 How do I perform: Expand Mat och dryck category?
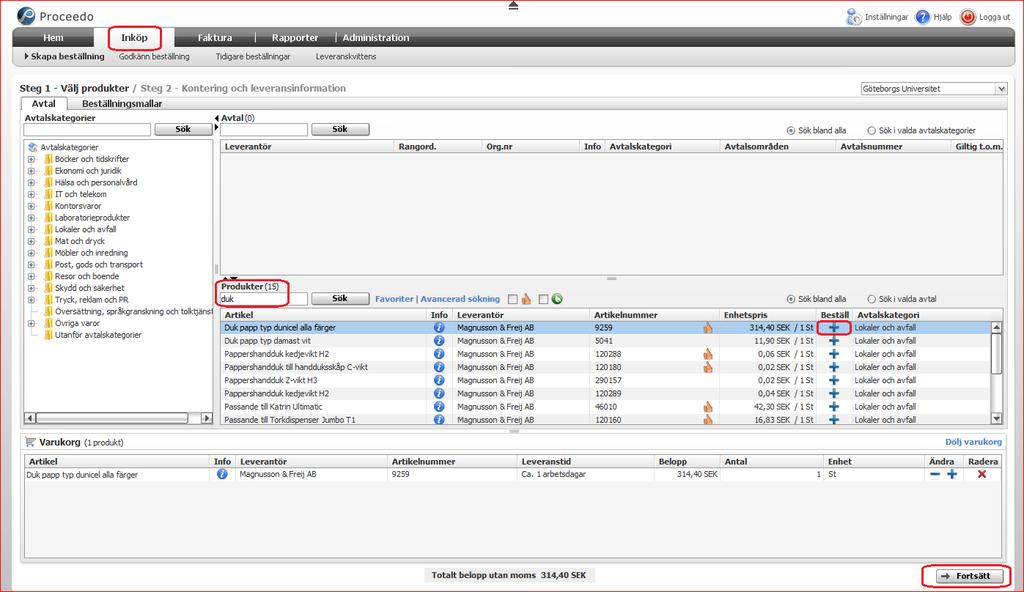31,241
